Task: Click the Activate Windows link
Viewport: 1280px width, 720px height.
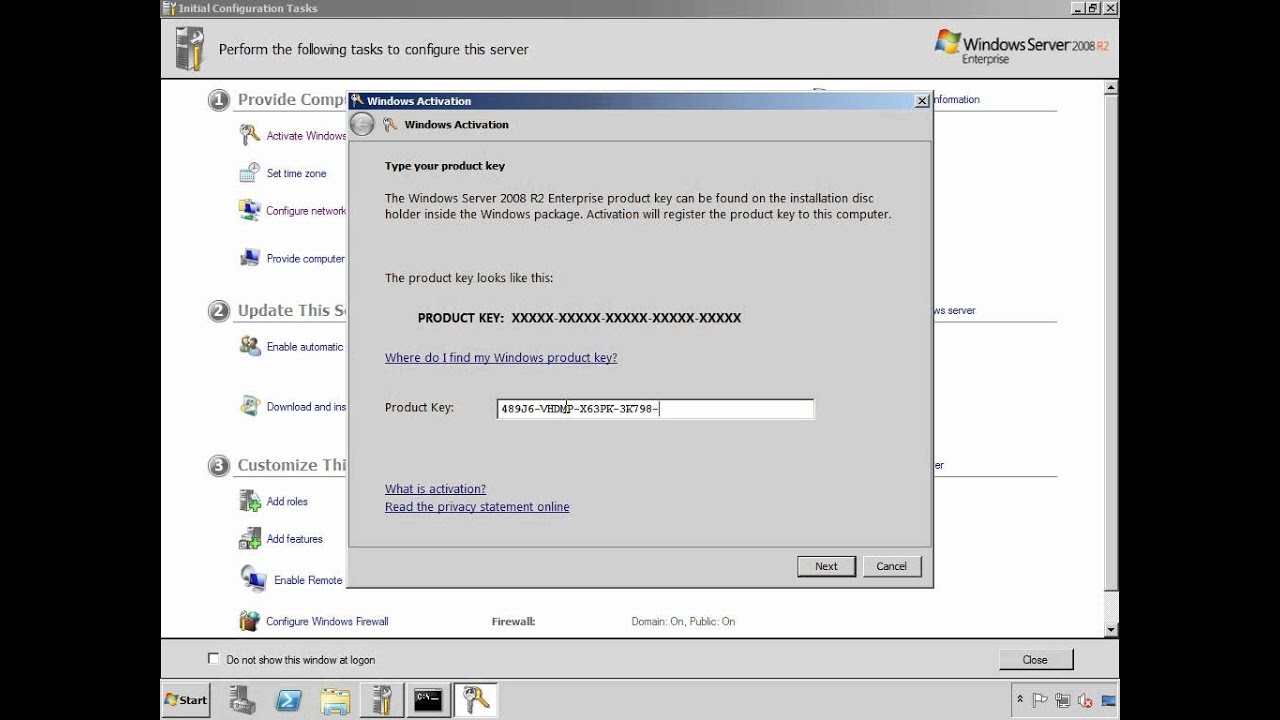Action: pos(306,136)
